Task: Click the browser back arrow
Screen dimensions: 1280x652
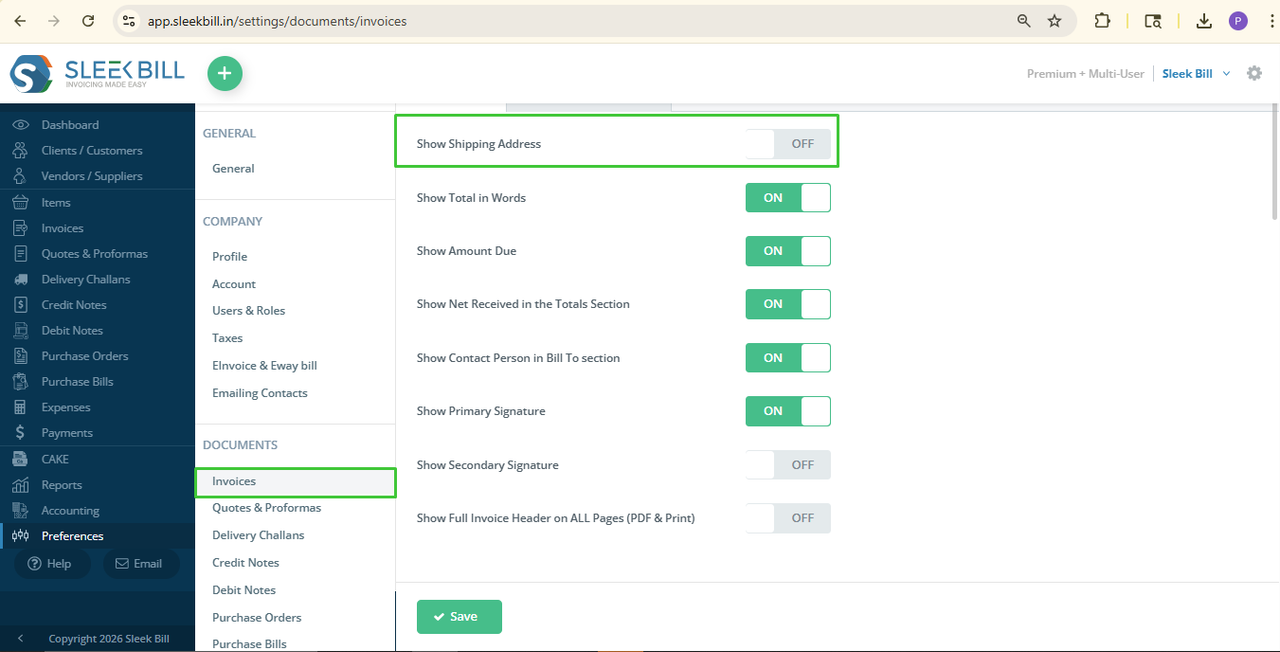Action: (x=20, y=20)
